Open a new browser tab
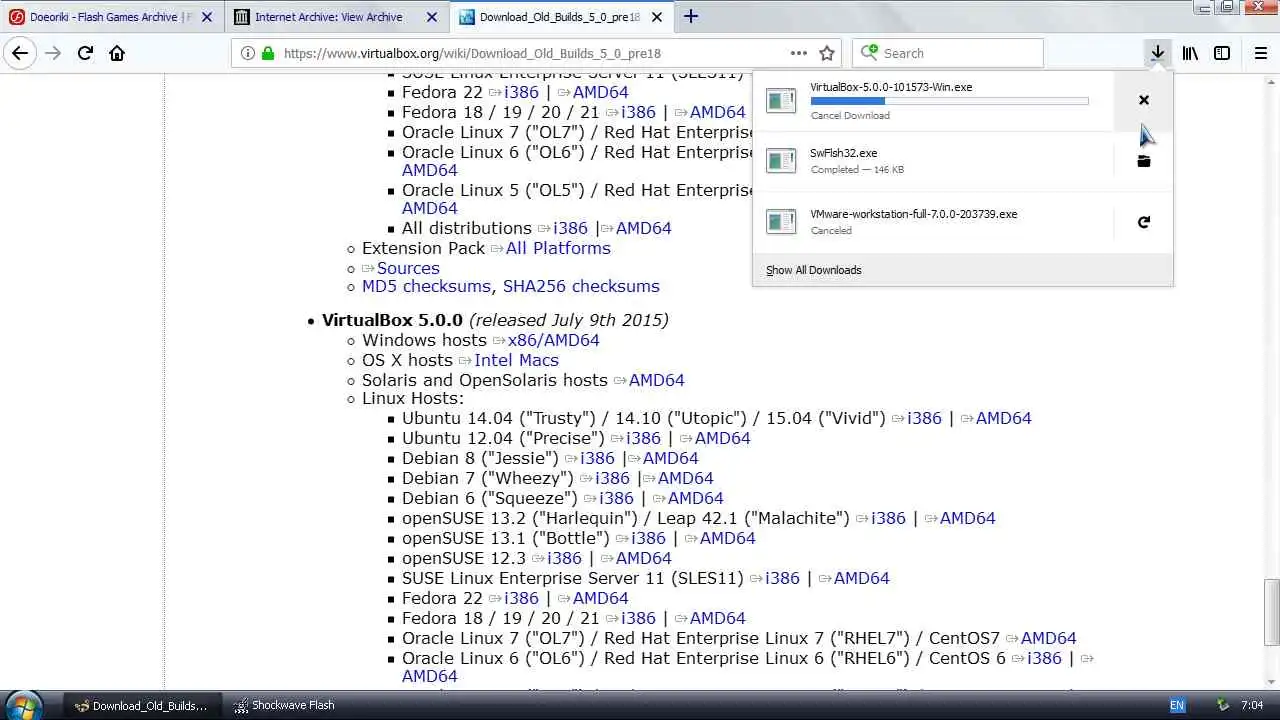Viewport: 1280px width, 720px height. point(691,16)
